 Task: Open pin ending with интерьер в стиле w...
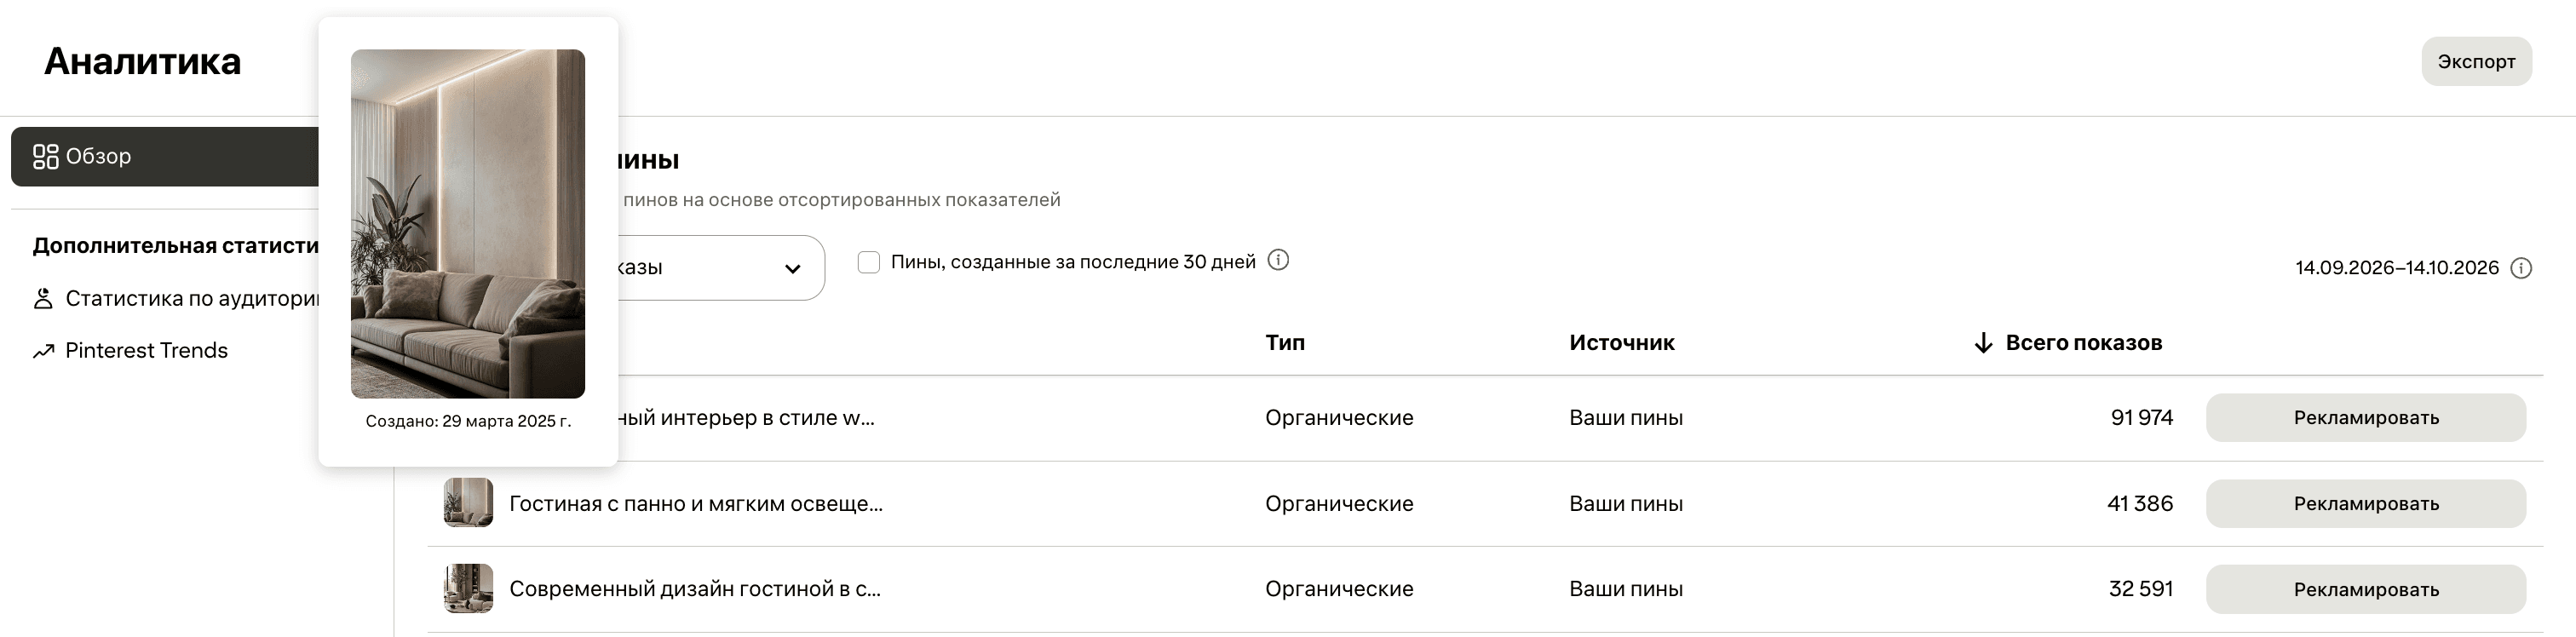[746, 418]
